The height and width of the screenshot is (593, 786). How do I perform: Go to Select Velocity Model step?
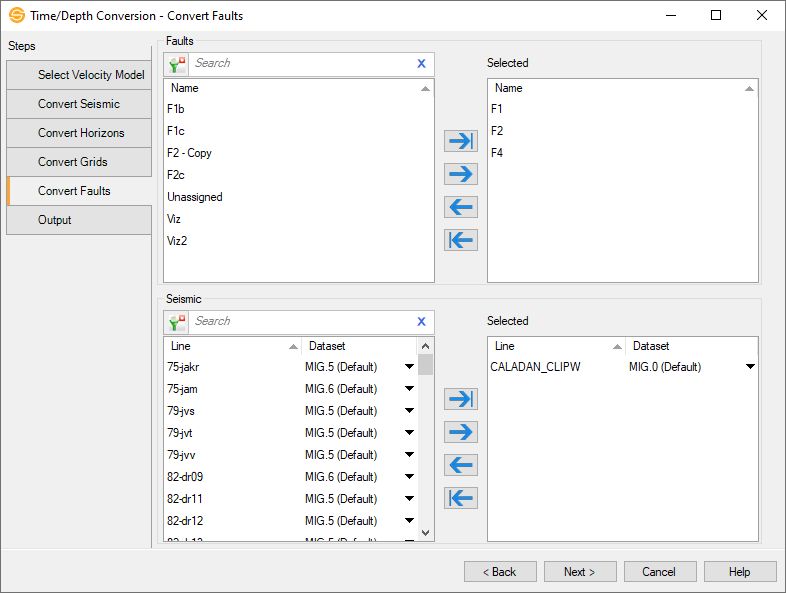tap(79, 75)
